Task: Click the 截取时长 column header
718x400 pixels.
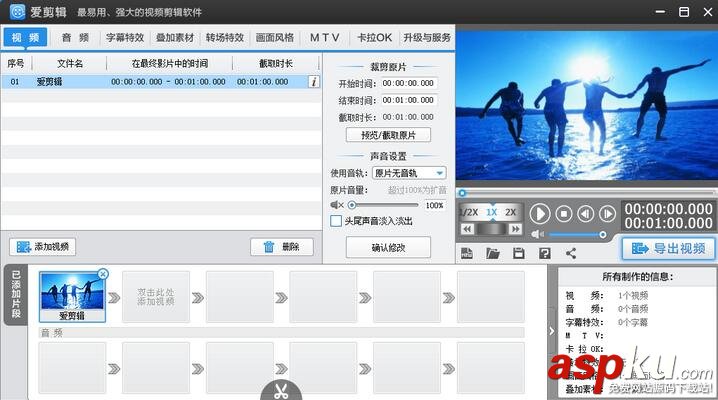Action: pyautogui.click(x=276, y=64)
